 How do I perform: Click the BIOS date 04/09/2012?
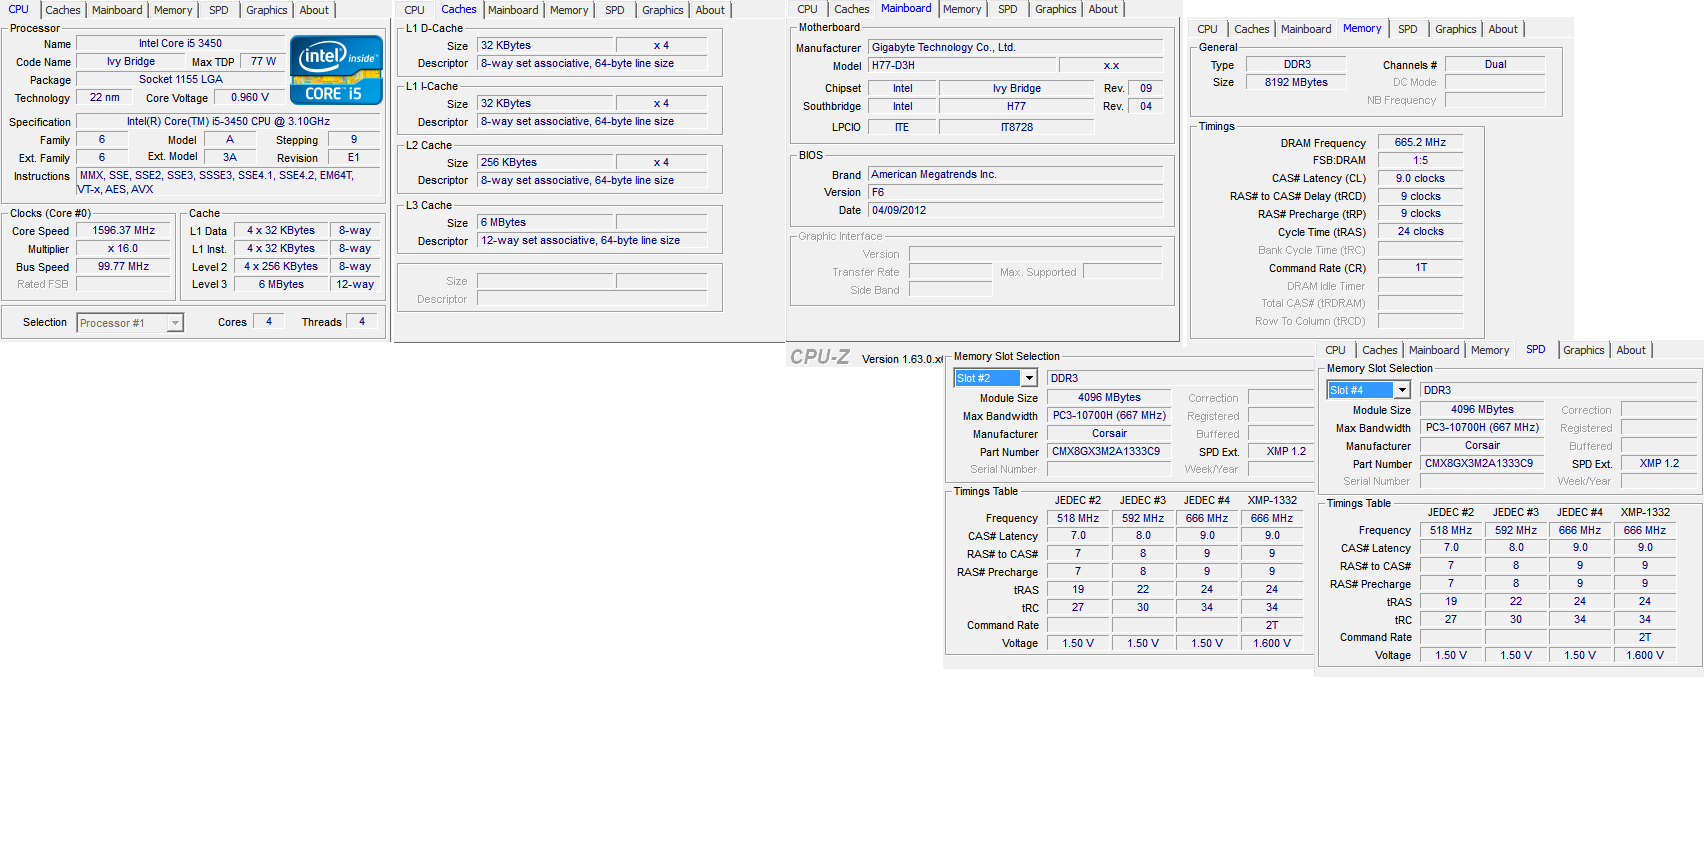coord(1016,210)
